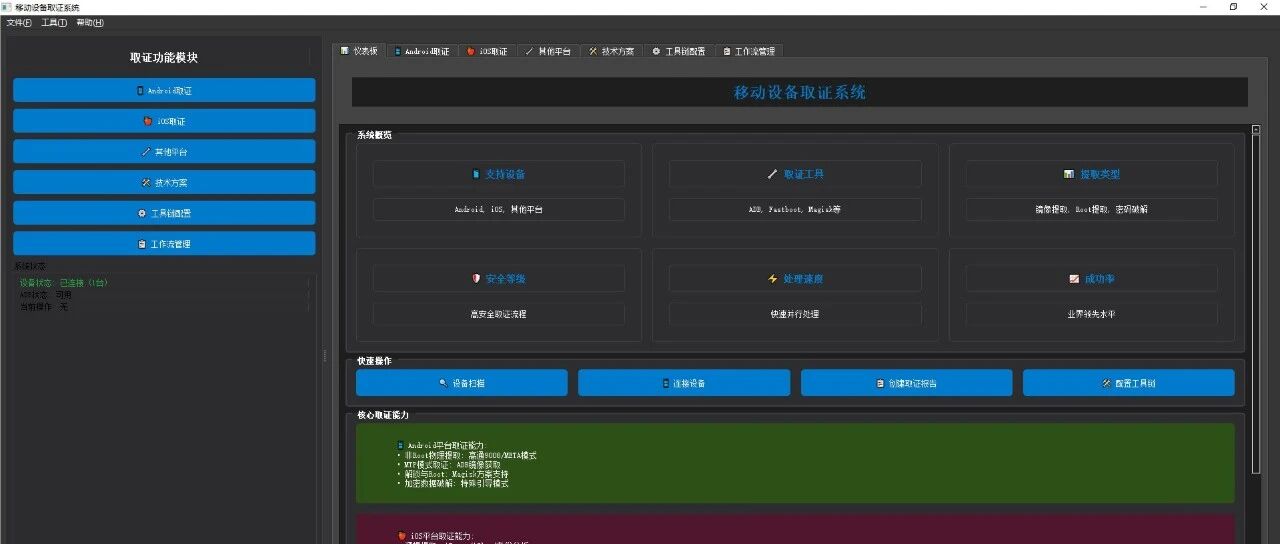Click the scrollbar up arrow at top right
Viewport: 1280px width, 544px height.
(1256, 129)
